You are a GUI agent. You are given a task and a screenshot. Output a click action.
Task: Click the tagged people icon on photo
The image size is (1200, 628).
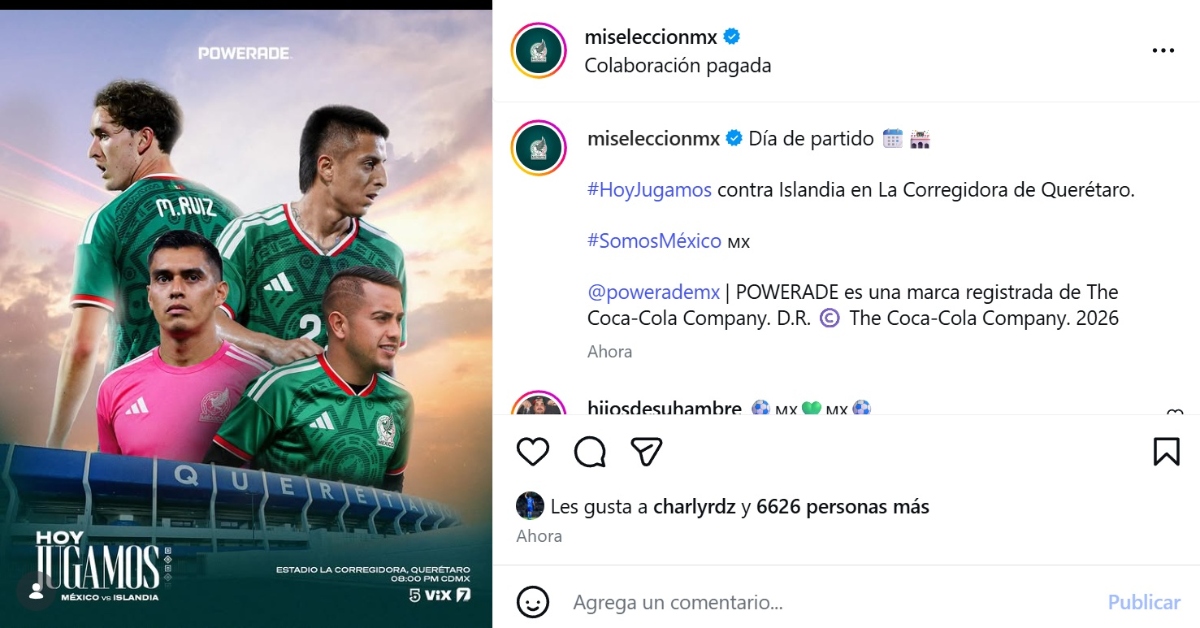click(36, 591)
